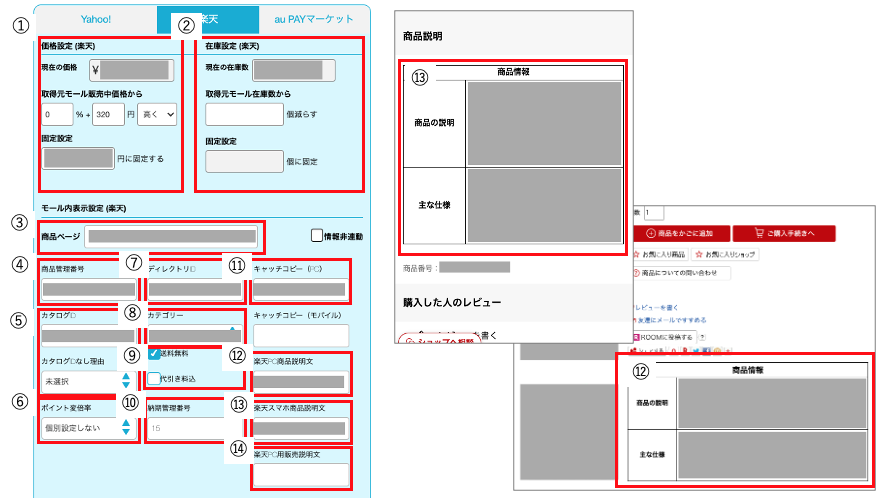
Task: Open the レビューを書く link
Action: [657, 308]
